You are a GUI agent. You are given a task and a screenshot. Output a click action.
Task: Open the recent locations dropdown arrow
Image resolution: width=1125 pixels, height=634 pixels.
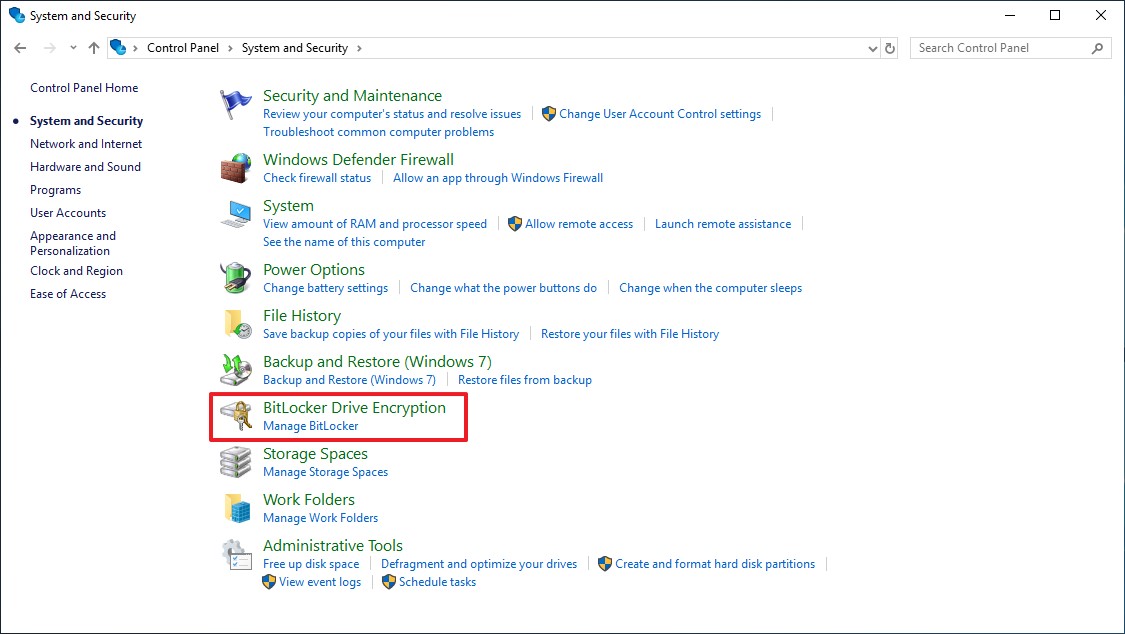pyautogui.click(x=73, y=48)
